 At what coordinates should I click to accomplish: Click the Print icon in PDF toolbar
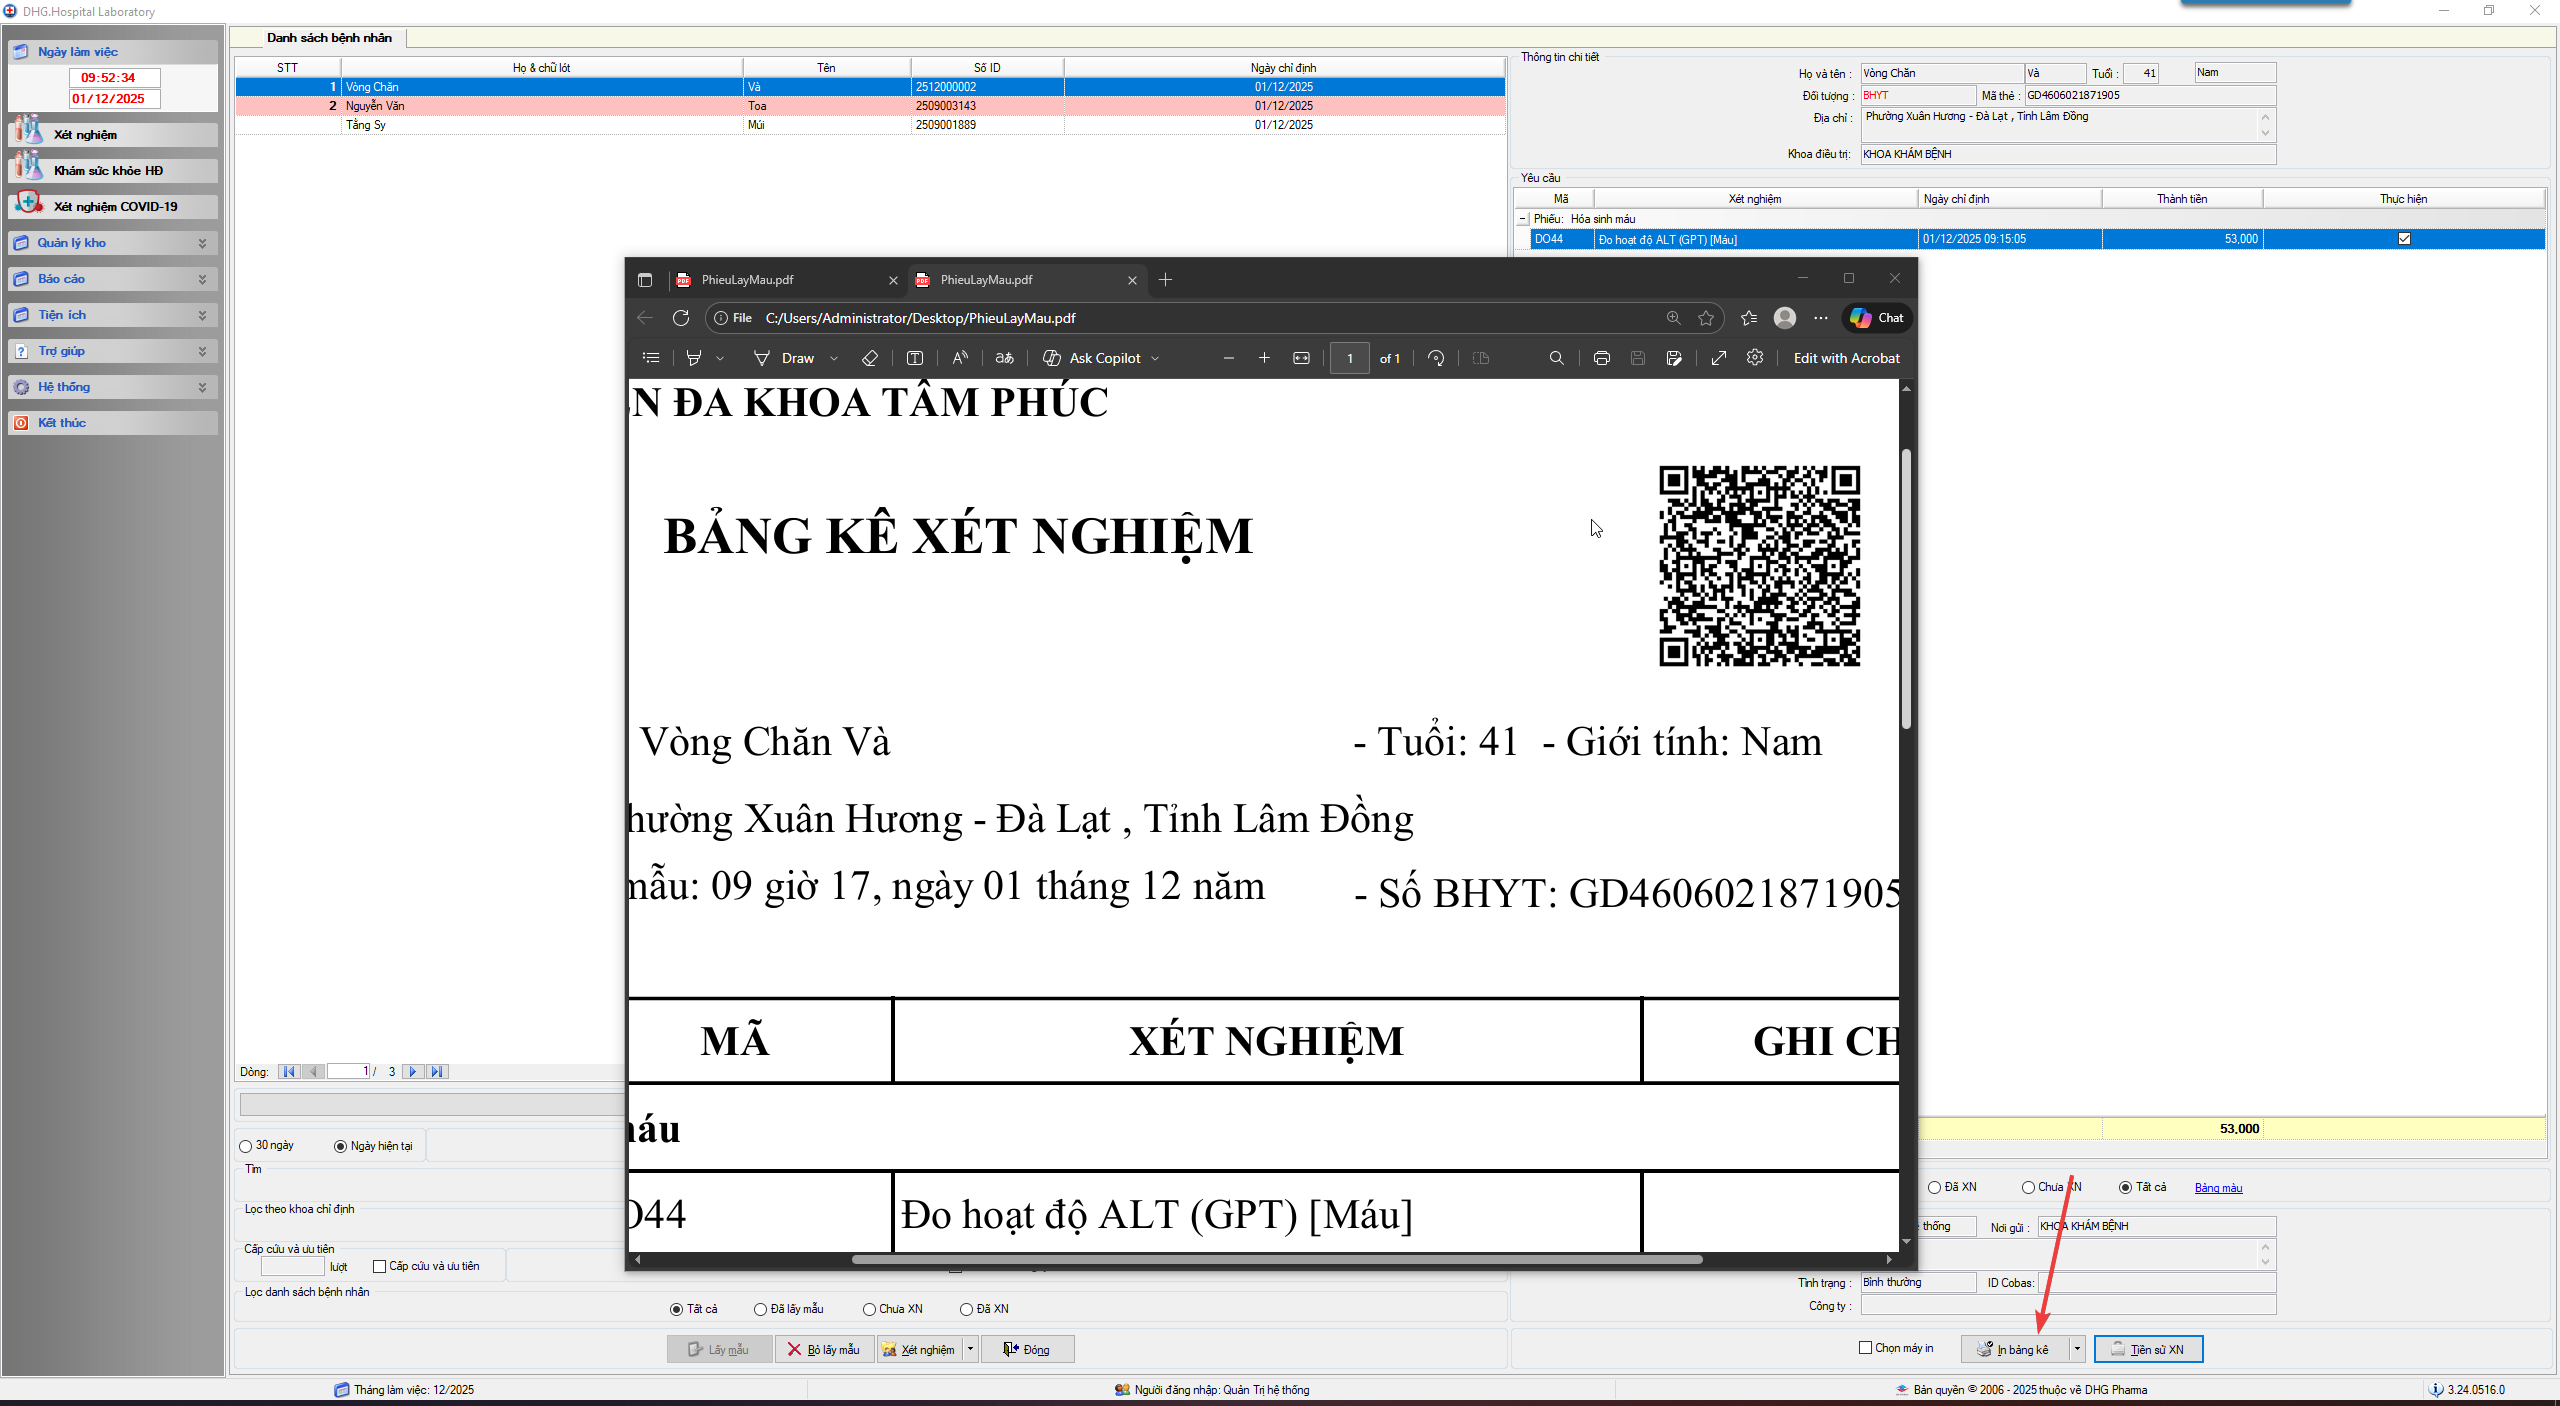click(x=1601, y=358)
